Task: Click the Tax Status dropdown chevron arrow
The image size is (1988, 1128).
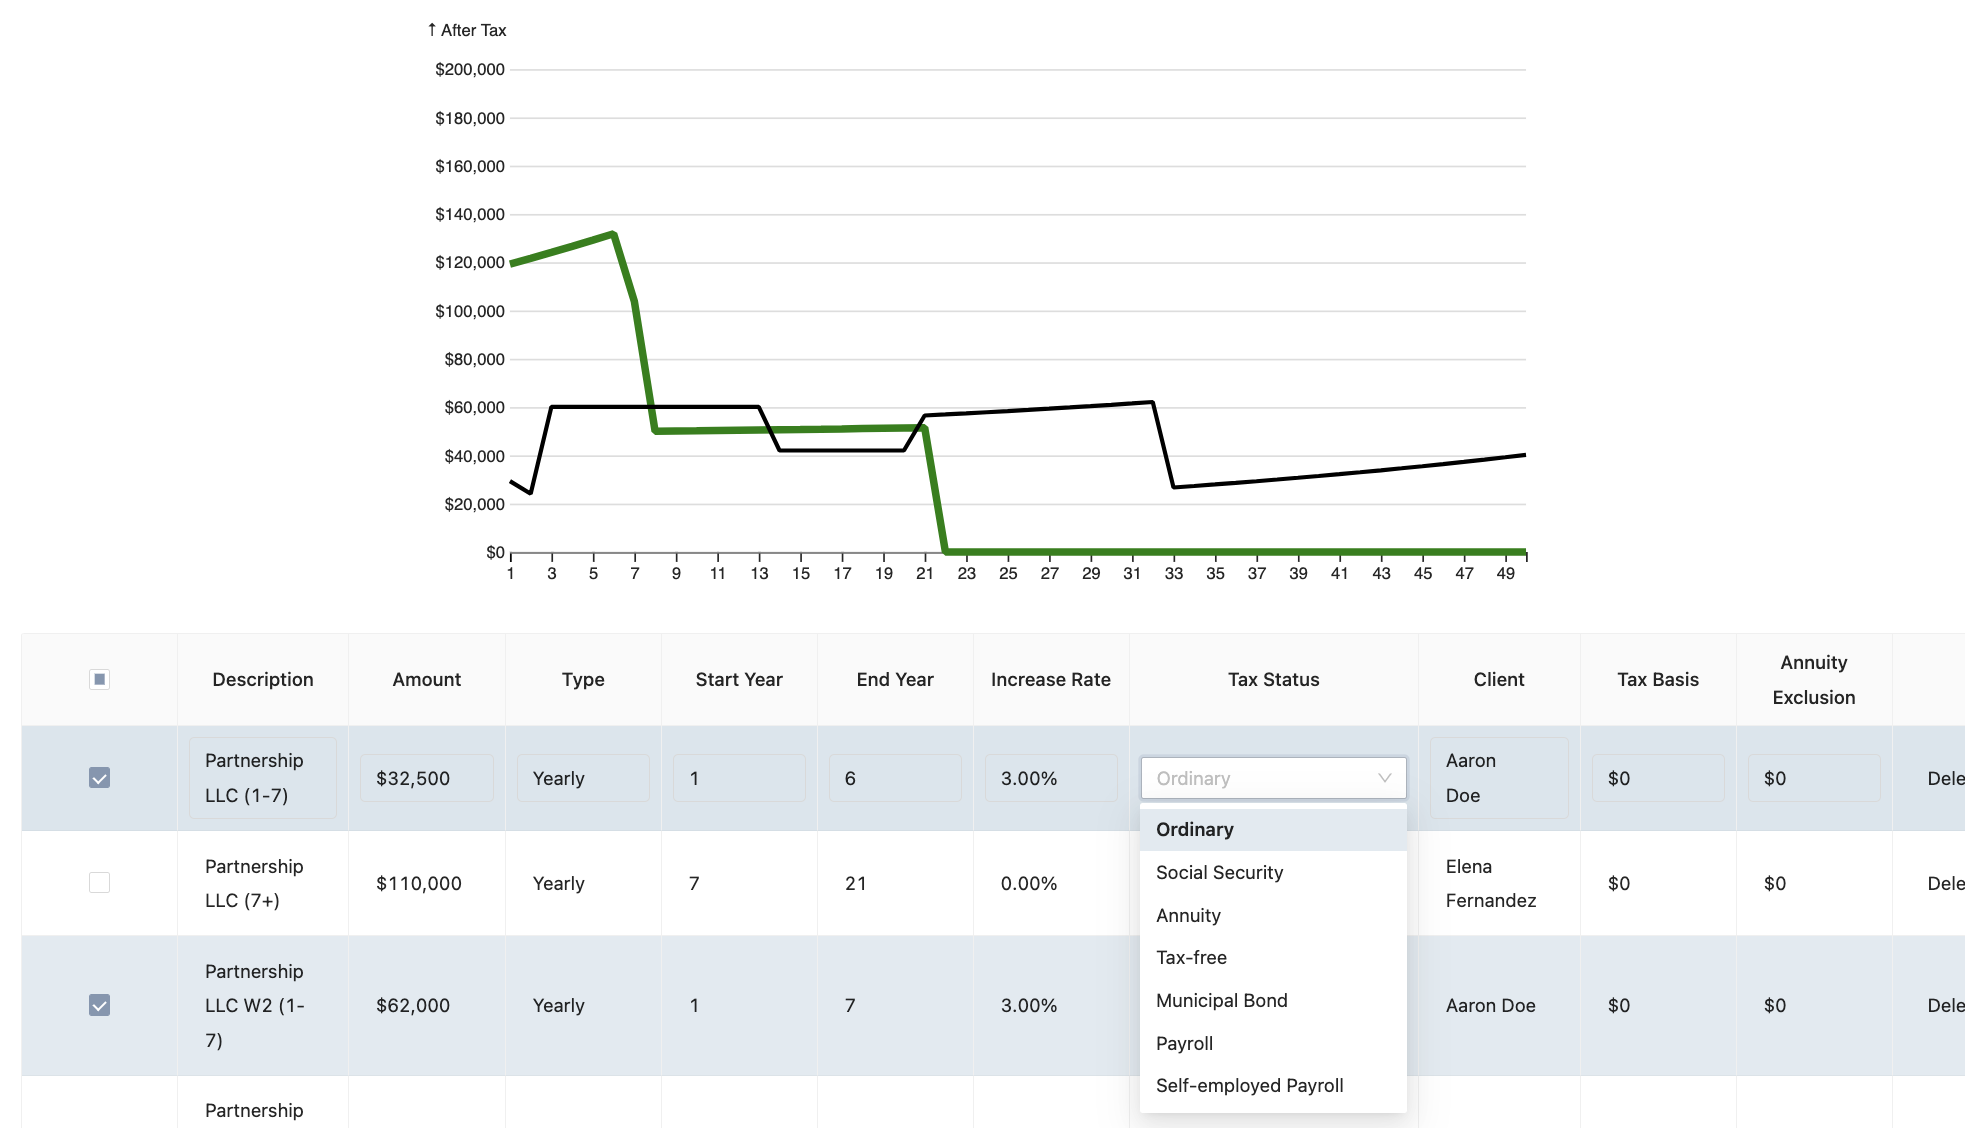Action: (x=1384, y=778)
